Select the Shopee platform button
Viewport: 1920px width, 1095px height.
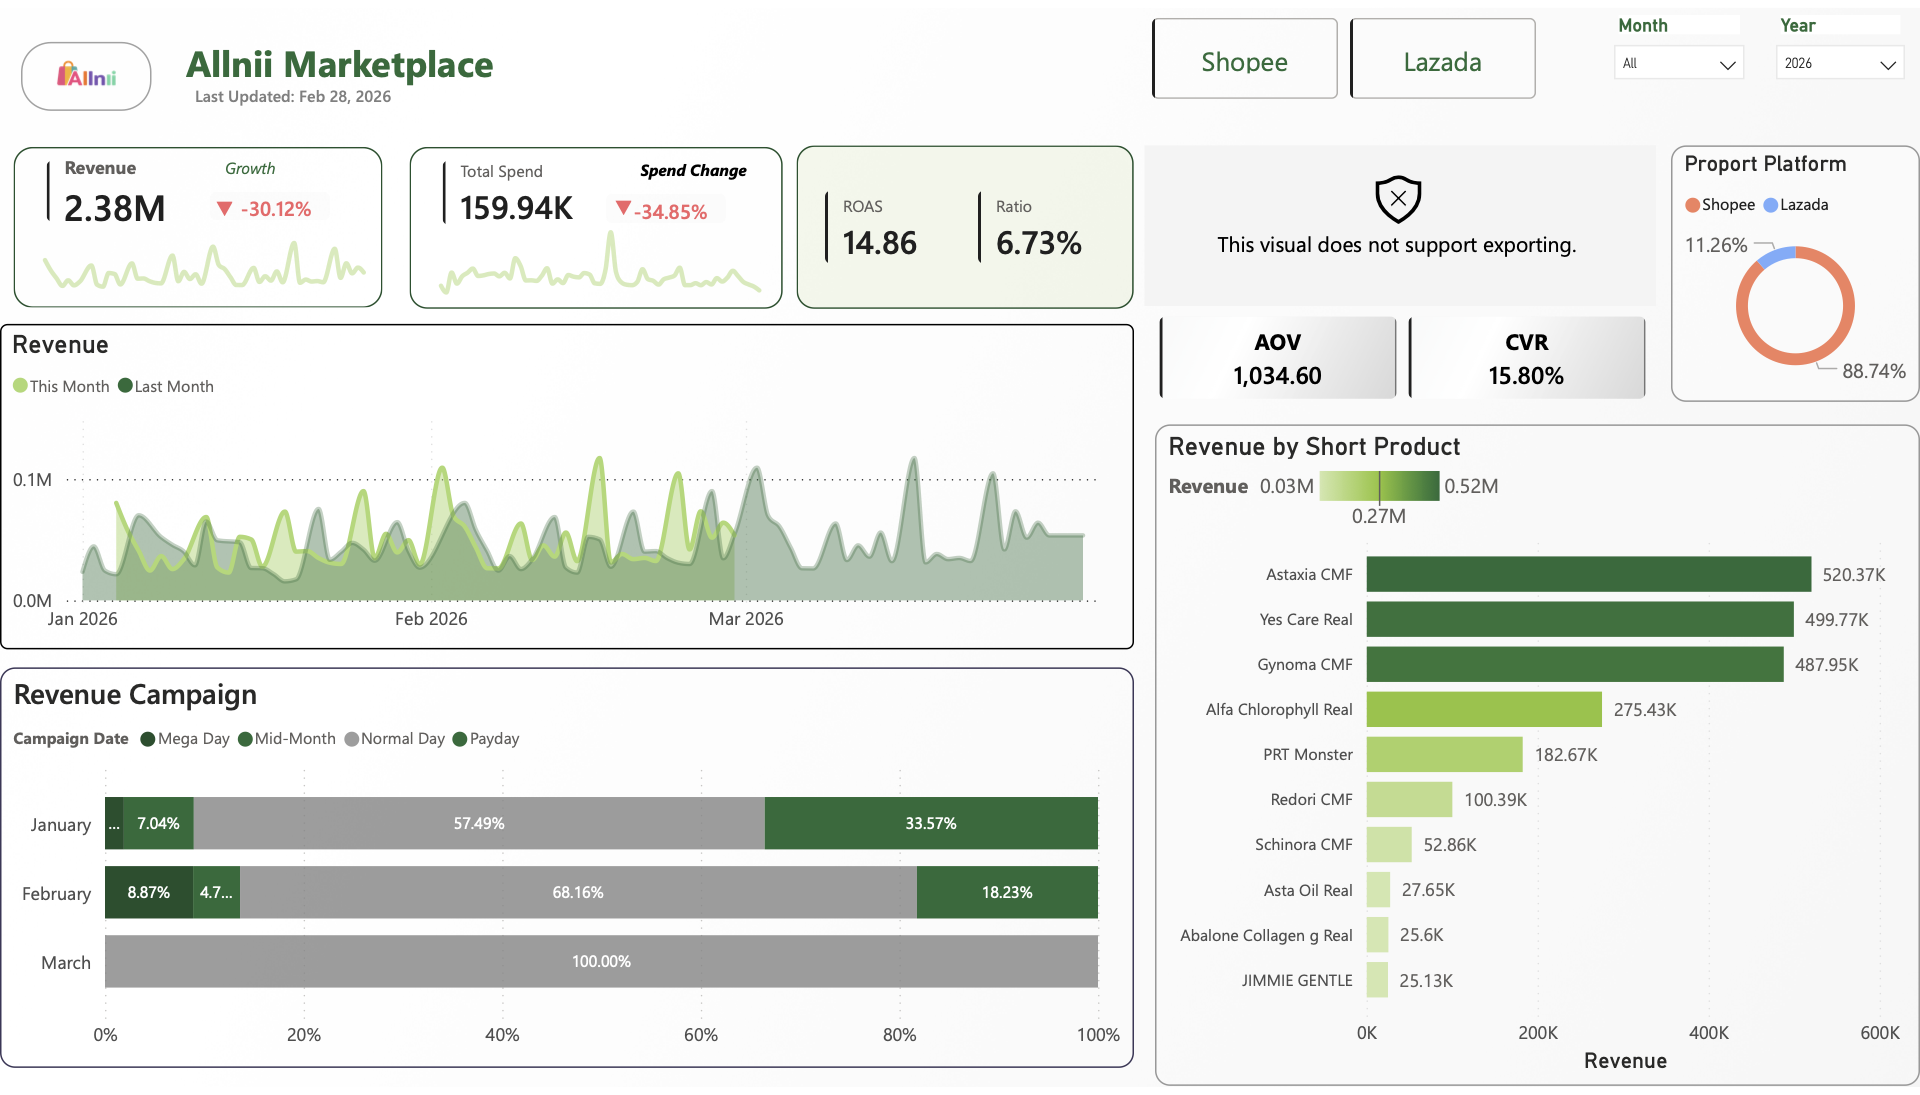coord(1245,59)
